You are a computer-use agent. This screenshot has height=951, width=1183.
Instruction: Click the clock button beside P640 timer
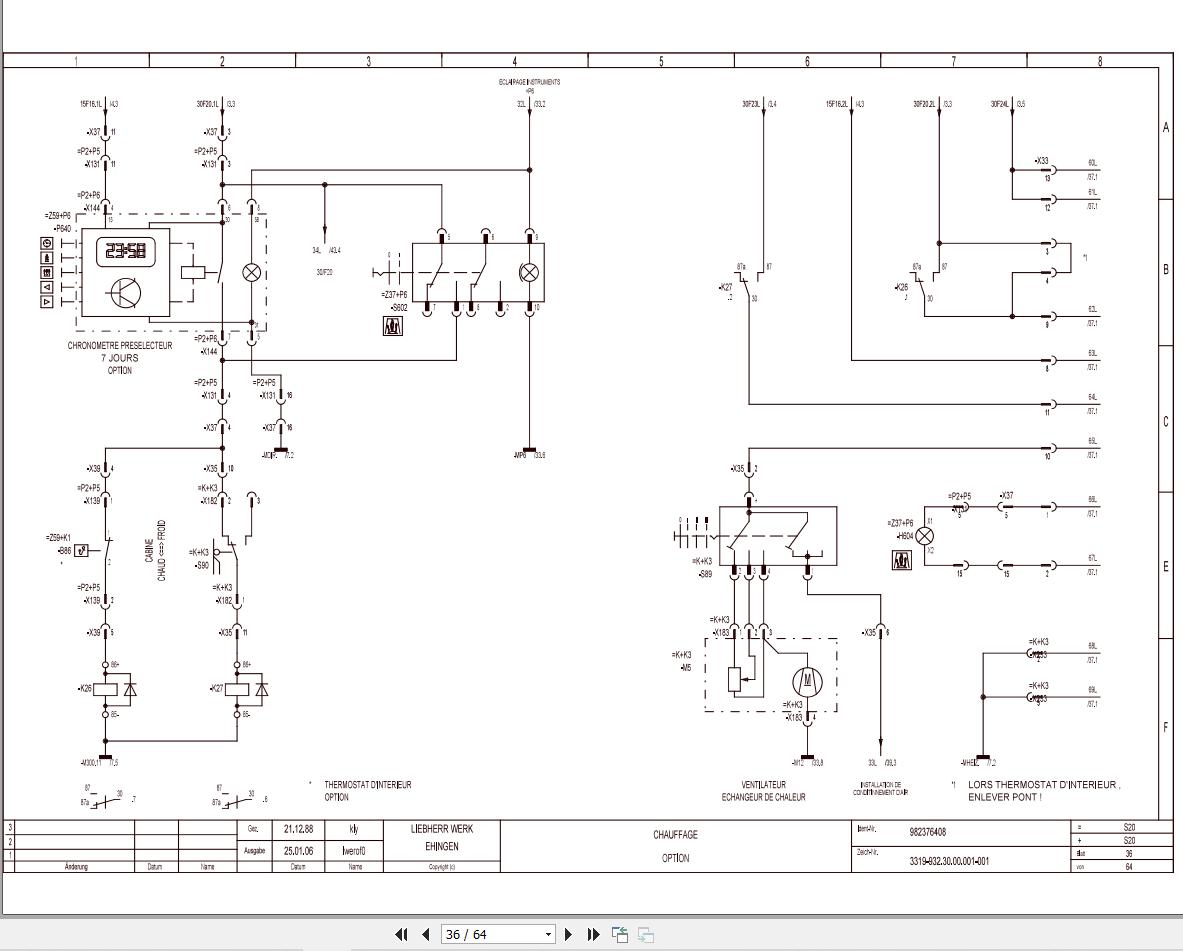[47, 244]
